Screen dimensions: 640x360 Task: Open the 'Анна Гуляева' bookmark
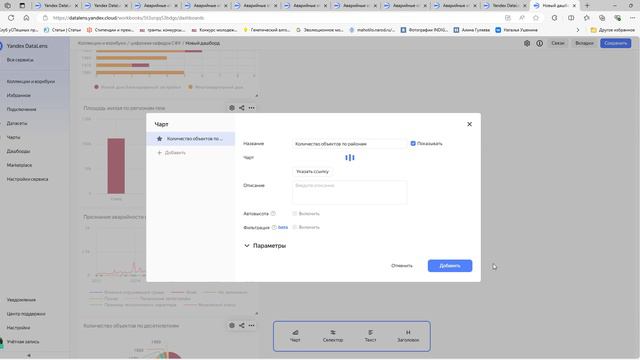[x=472, y=30]
